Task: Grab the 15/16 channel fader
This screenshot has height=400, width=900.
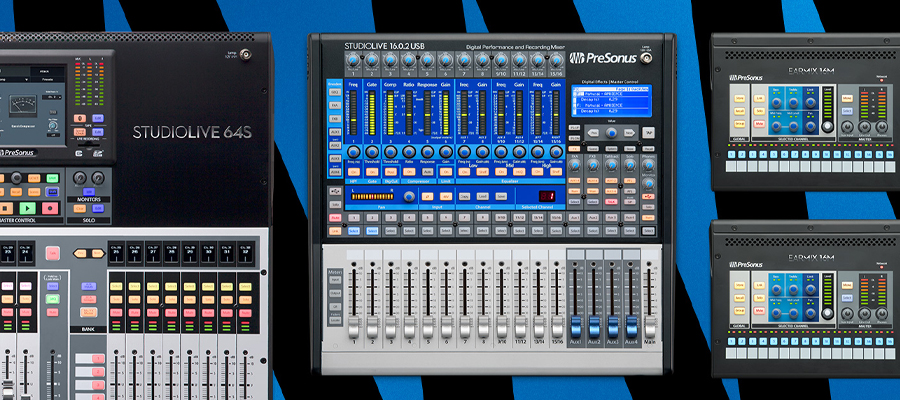Action: coord(557,327)
